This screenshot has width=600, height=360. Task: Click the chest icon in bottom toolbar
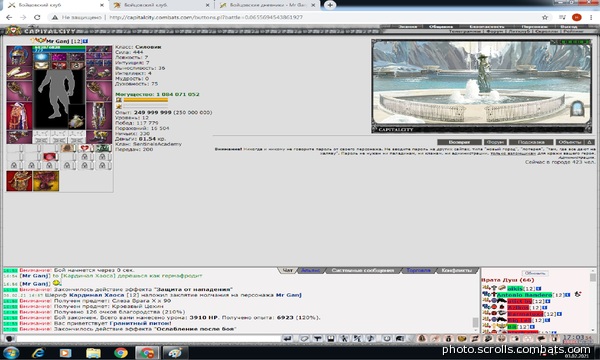(x=462, y=339)
